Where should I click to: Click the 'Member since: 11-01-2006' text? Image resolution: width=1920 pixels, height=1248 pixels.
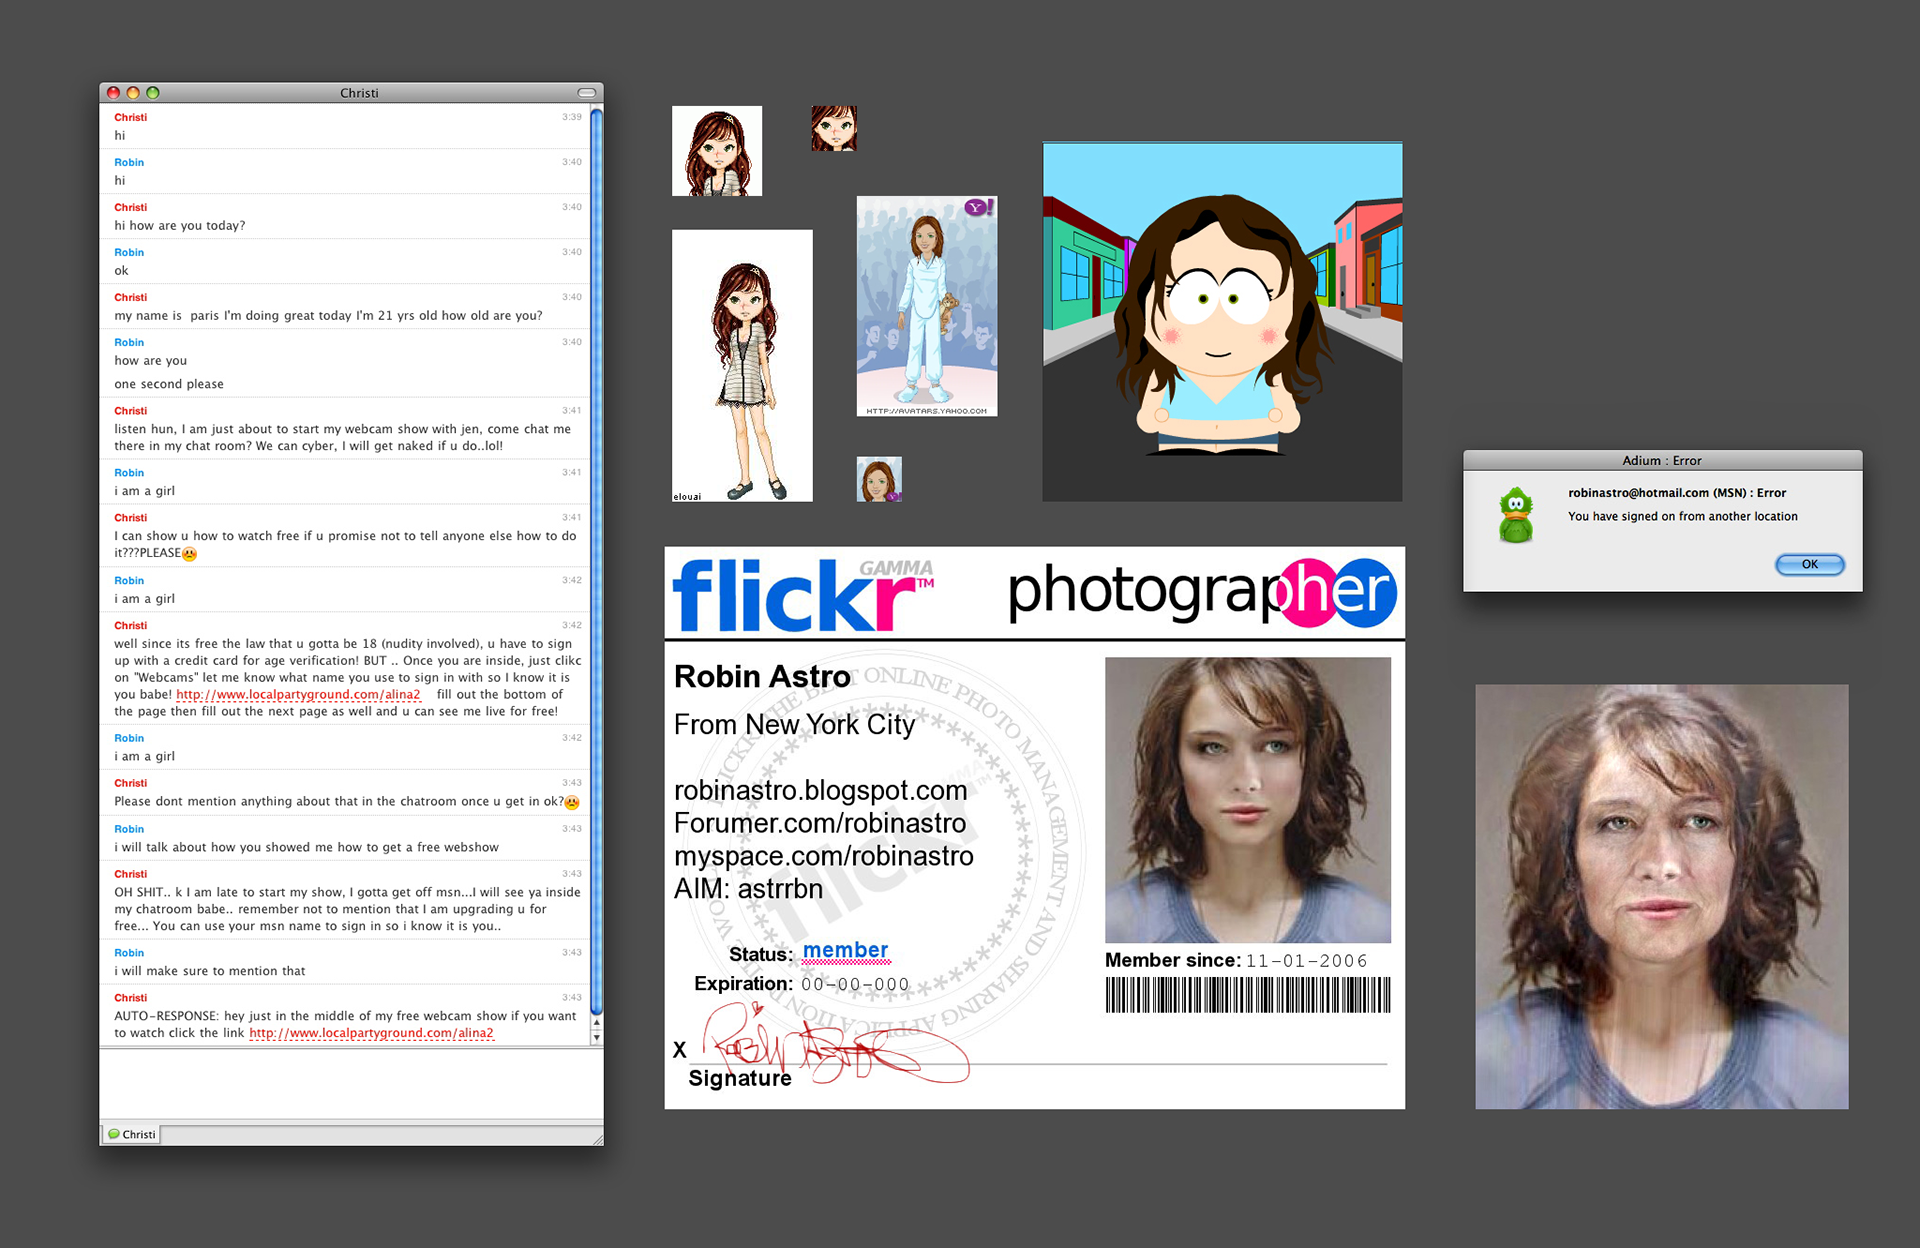pos(1236,961)
